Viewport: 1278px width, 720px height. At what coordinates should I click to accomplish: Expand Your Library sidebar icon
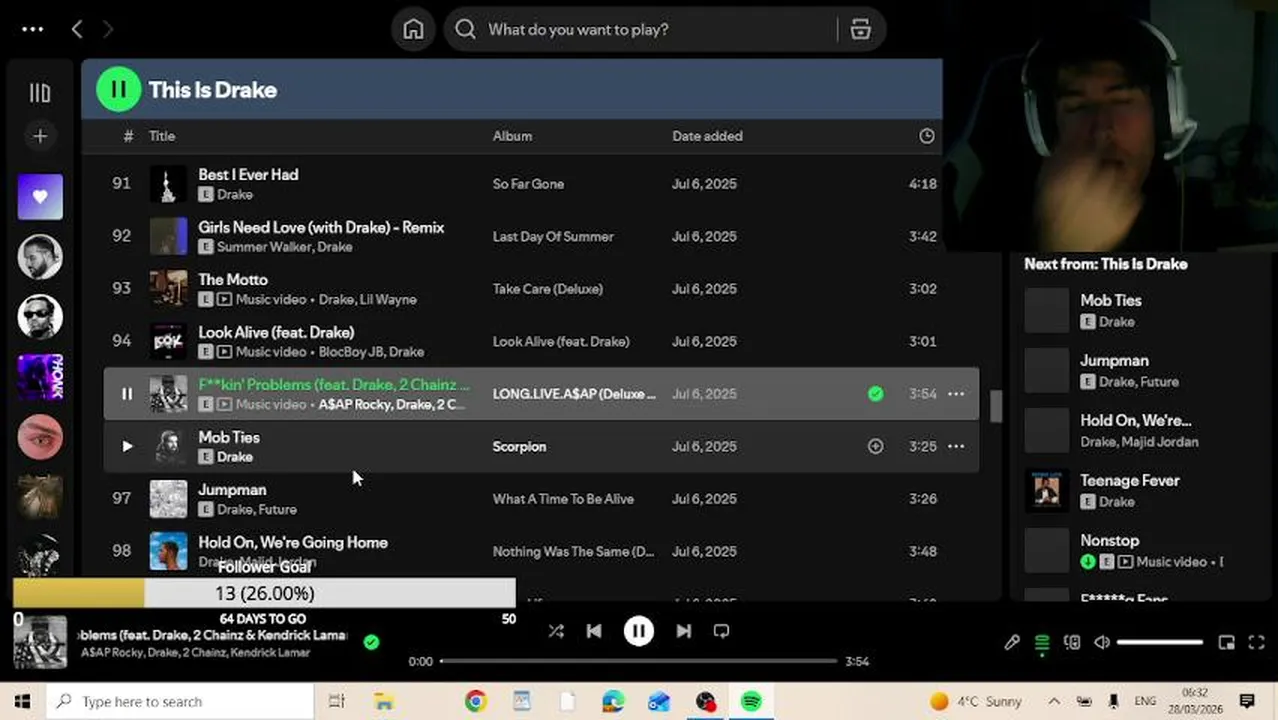pos(40,93)
